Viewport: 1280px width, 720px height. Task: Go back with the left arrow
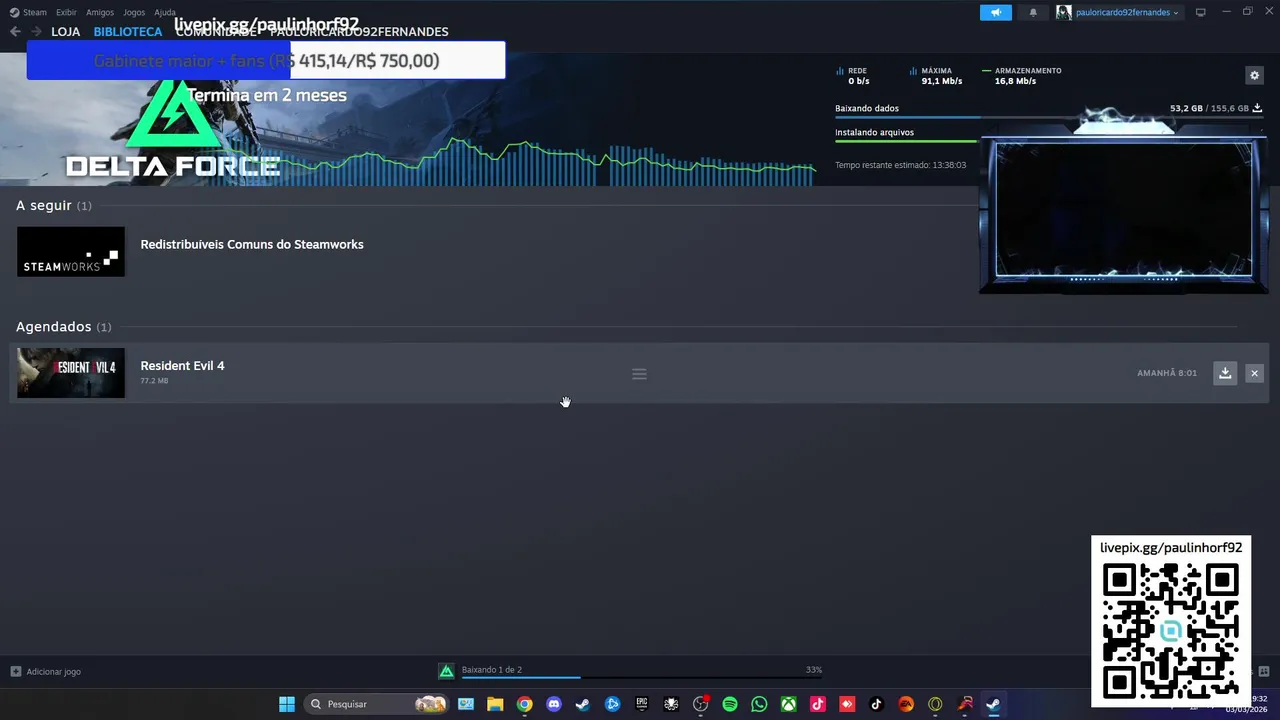pyautogui.click(x=15, y=32)
